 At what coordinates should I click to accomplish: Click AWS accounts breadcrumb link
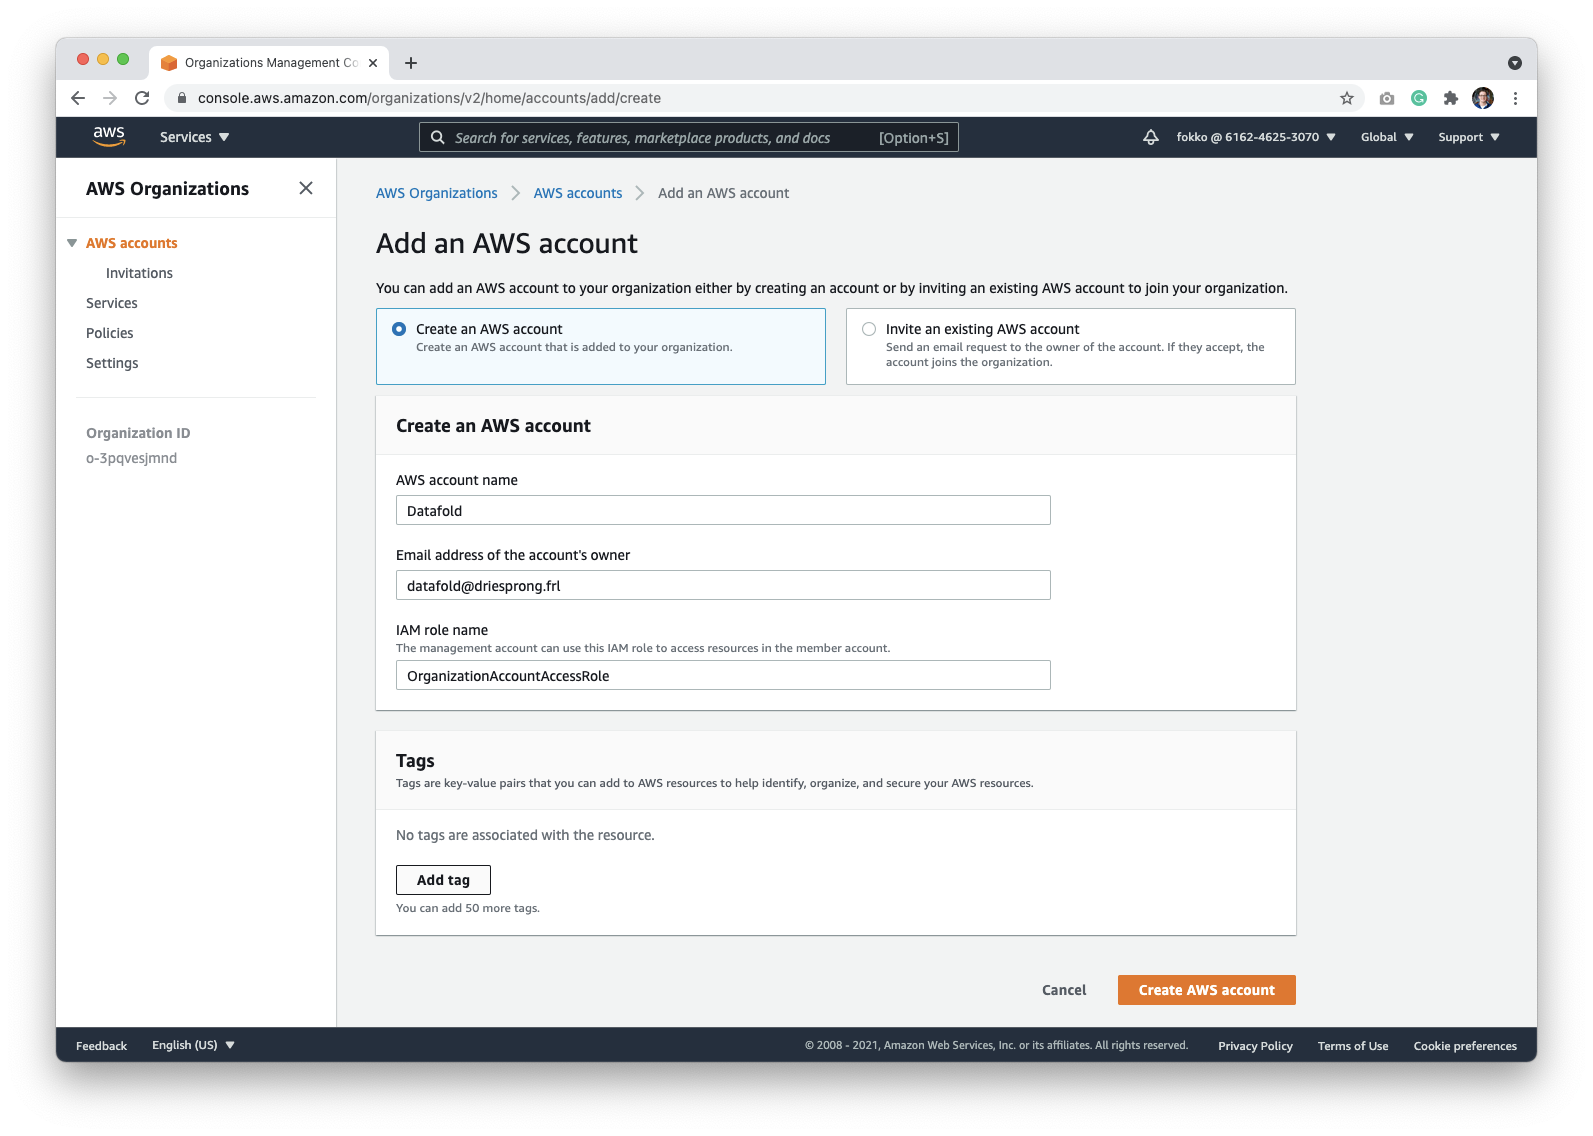click(578, 193)
